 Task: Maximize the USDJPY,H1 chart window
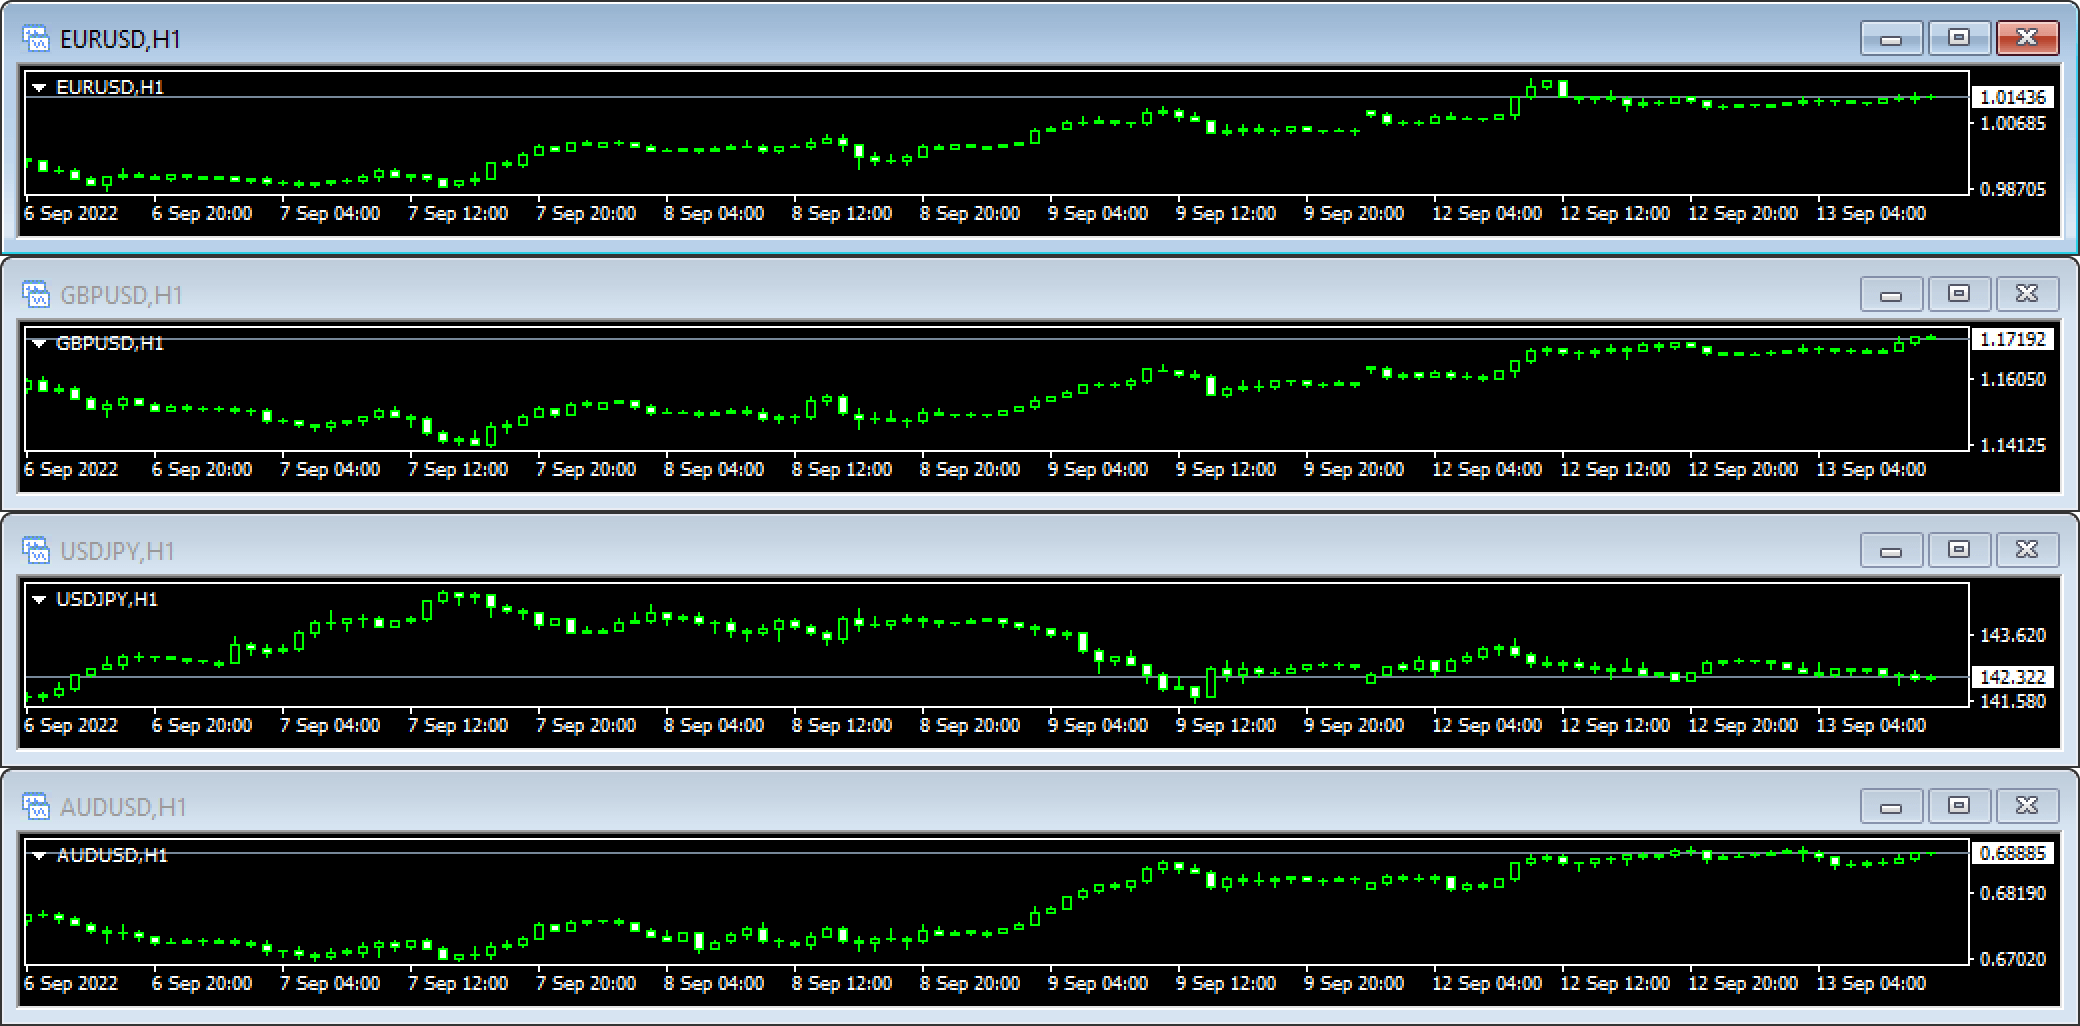coord(1959,550)
